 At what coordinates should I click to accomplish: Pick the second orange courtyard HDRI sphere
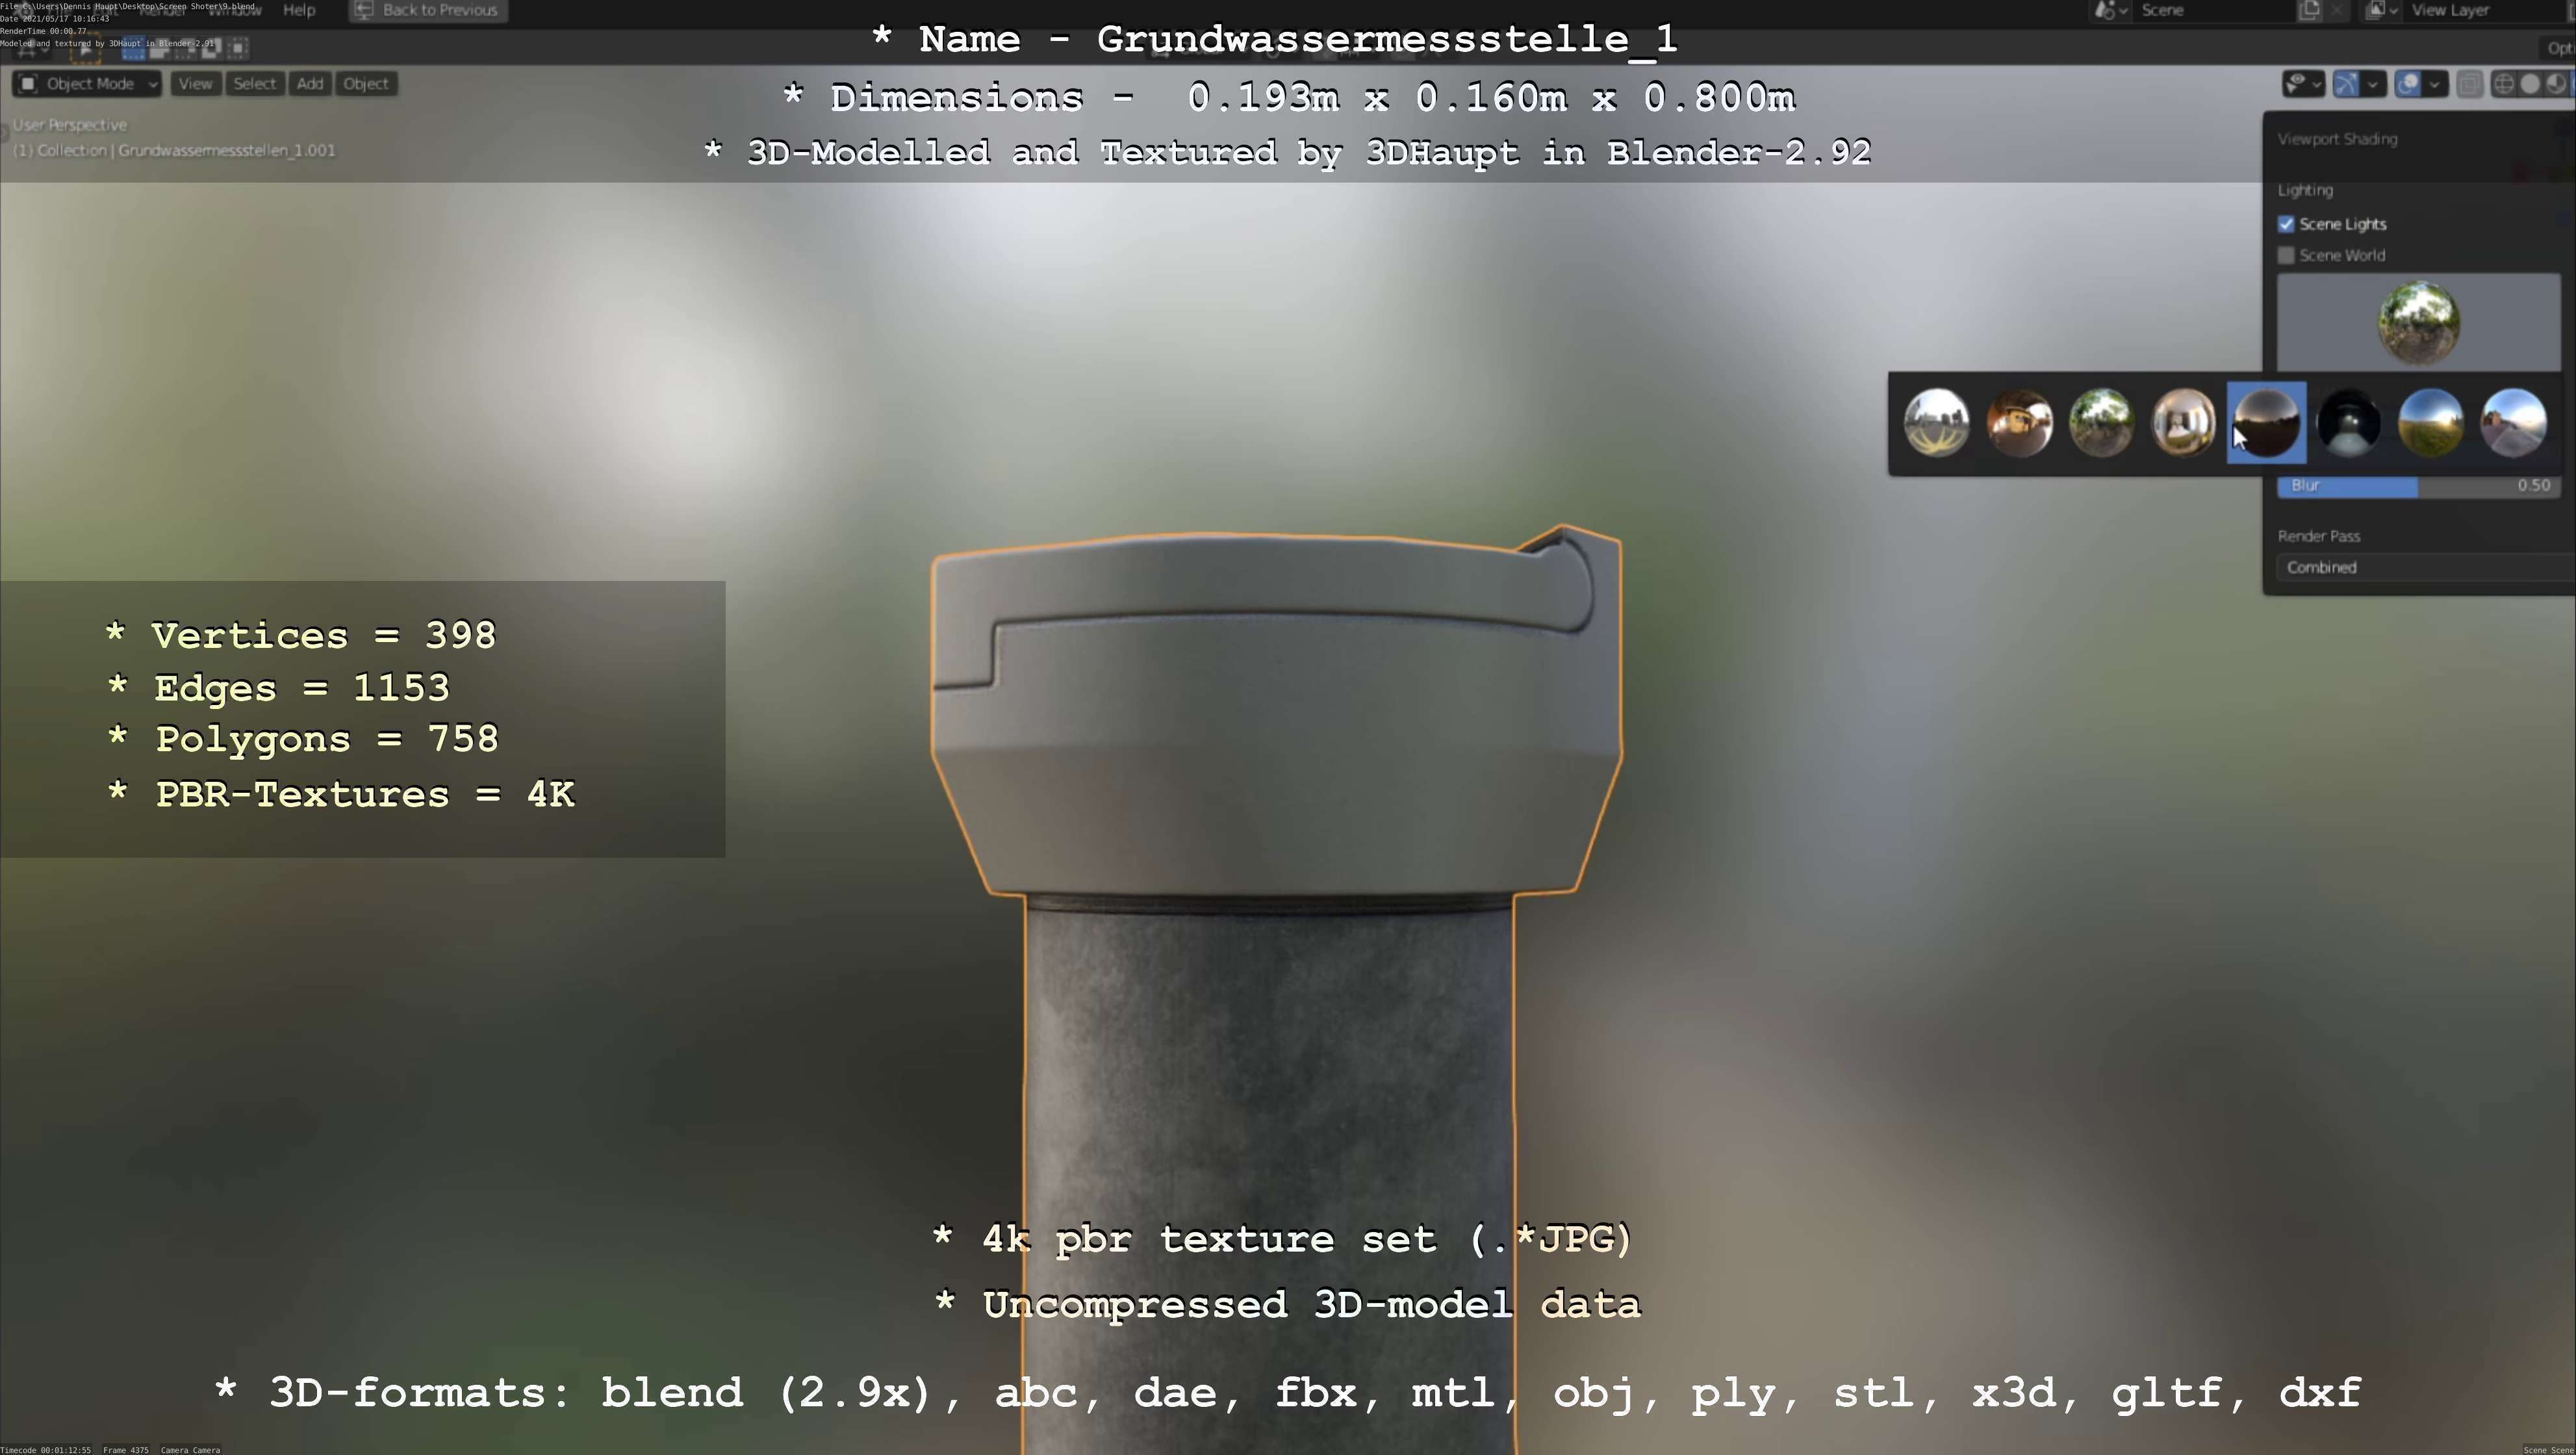point(2019,422)
